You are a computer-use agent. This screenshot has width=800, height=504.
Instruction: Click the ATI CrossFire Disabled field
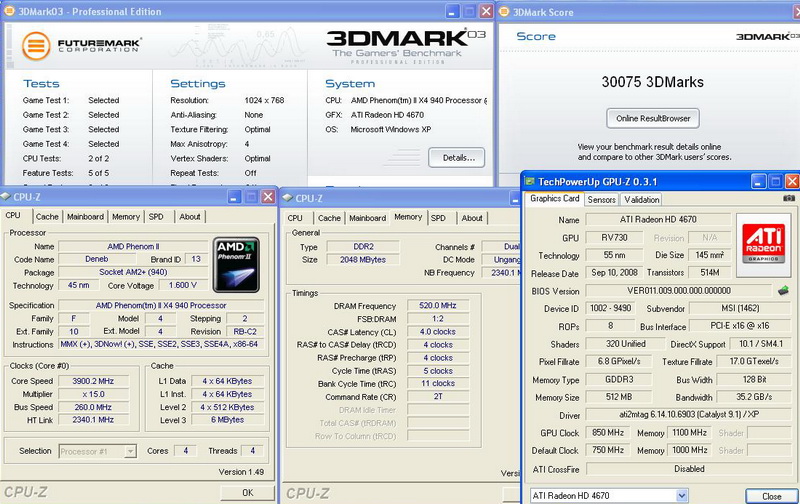[x=689, y=469]
